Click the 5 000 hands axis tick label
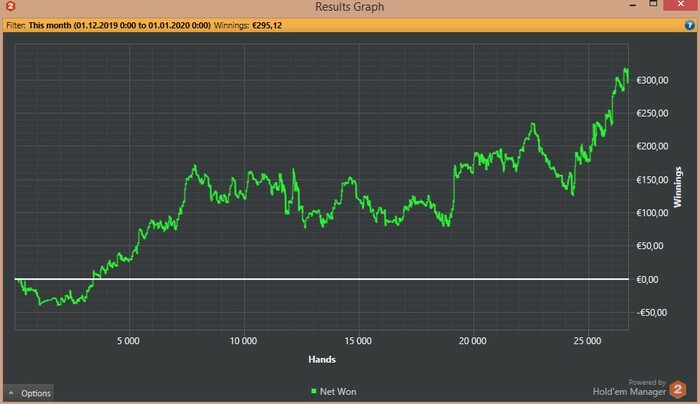The width and height of the screenshot is (700, 404). (129, 341)
